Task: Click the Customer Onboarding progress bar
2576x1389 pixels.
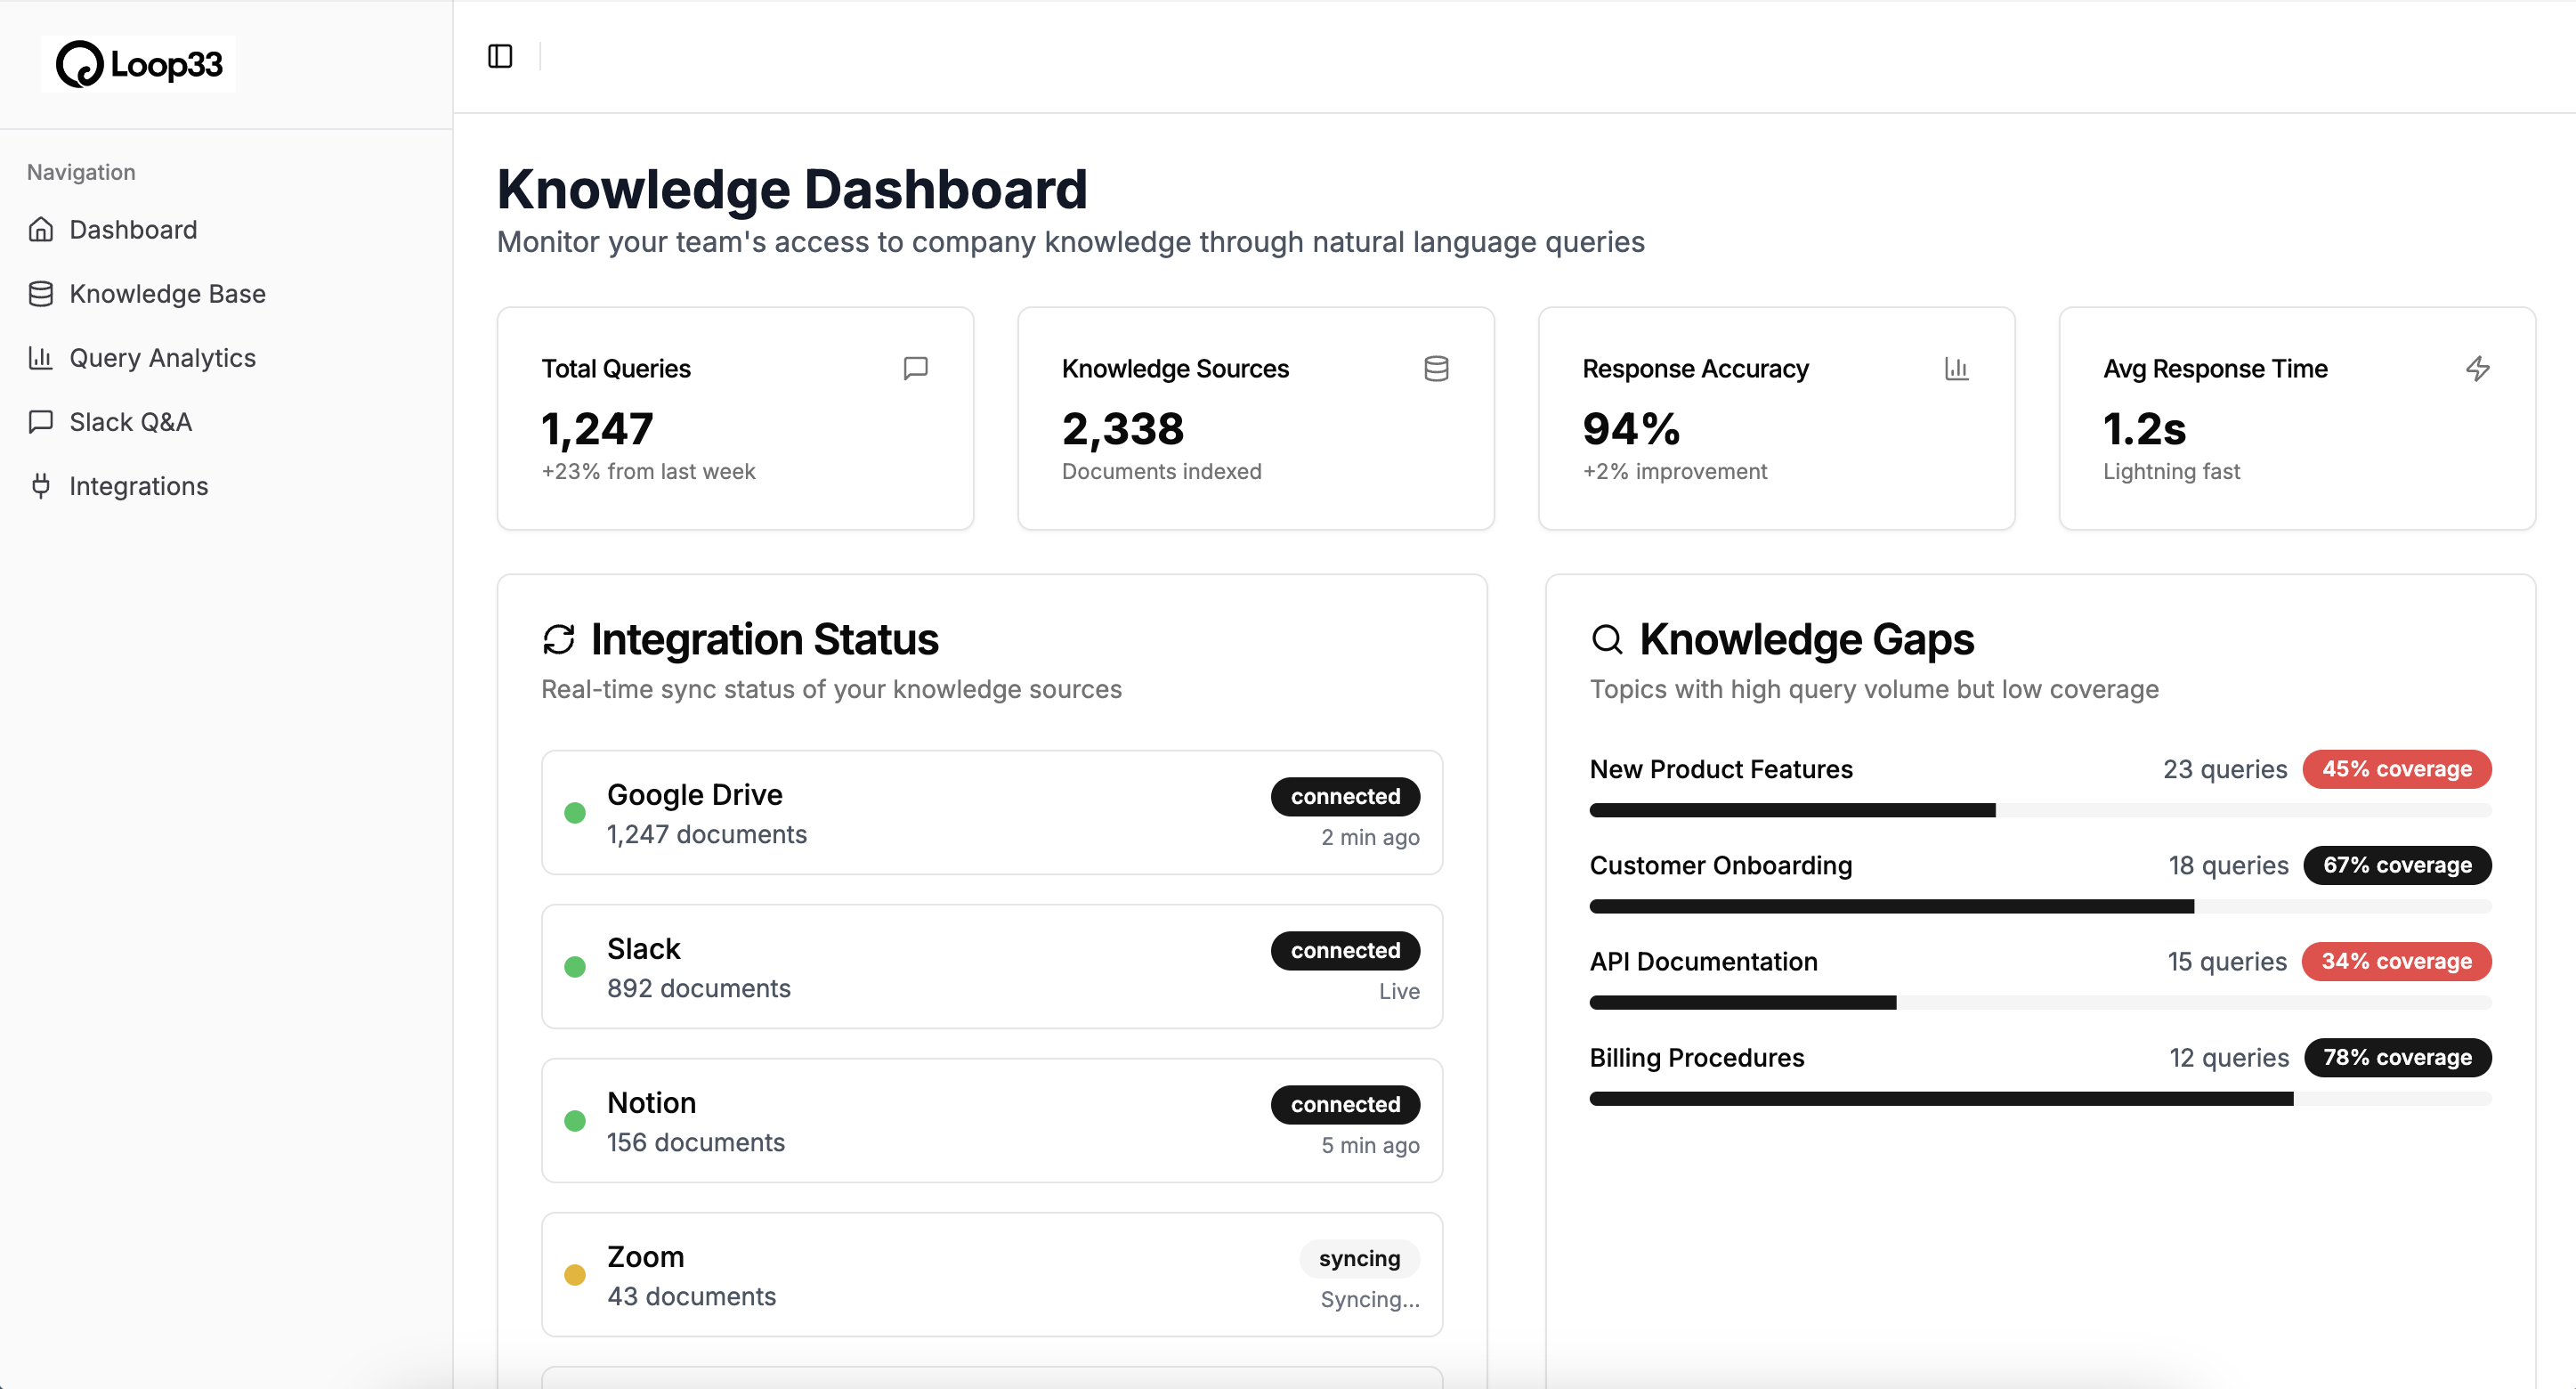Action: 2040,906
